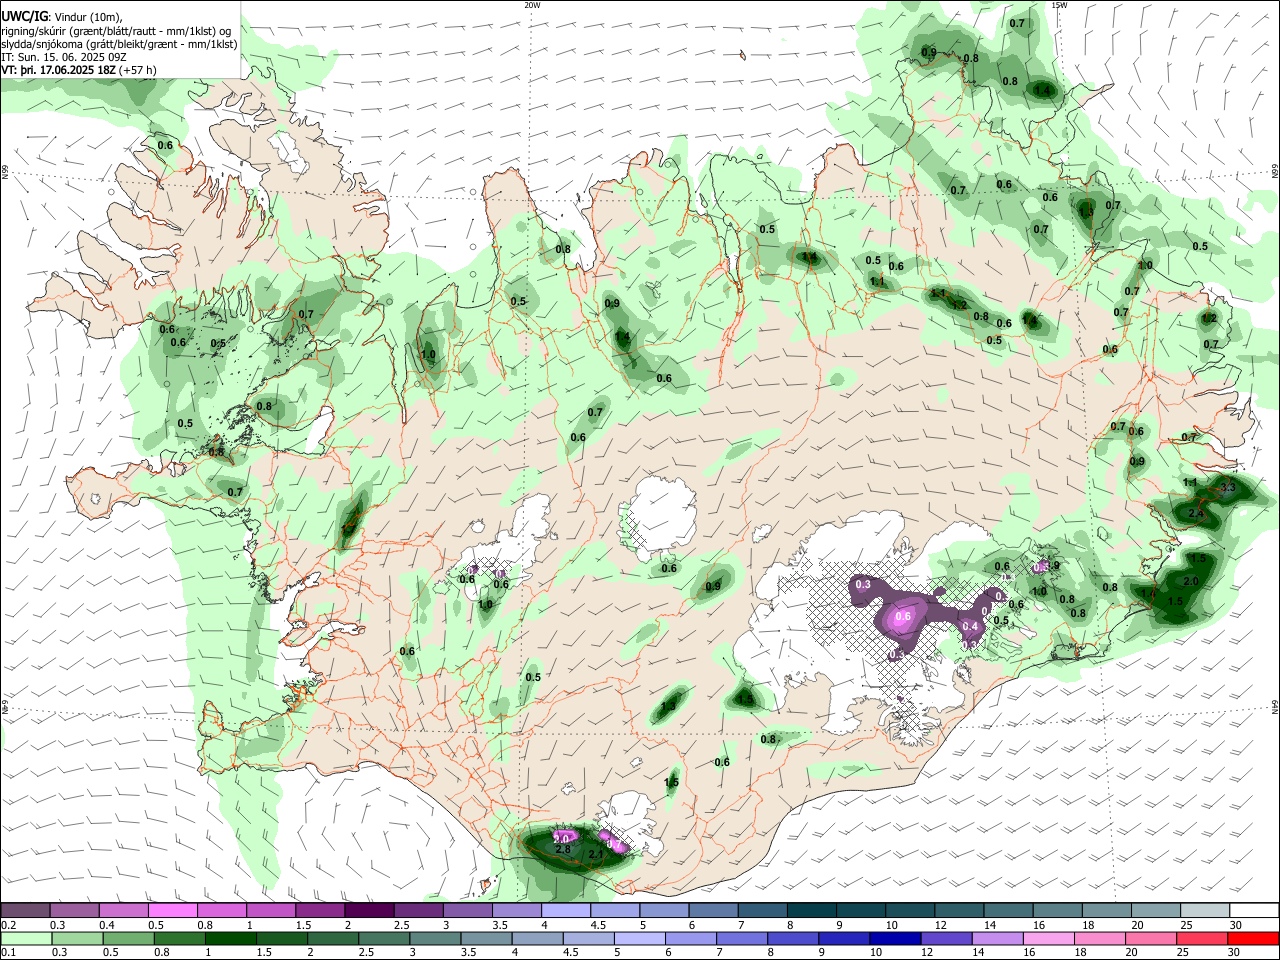Click the '3.3' precipitation value on east coast
Viewport: 1280px width, 960px height.
[1229, 488]
